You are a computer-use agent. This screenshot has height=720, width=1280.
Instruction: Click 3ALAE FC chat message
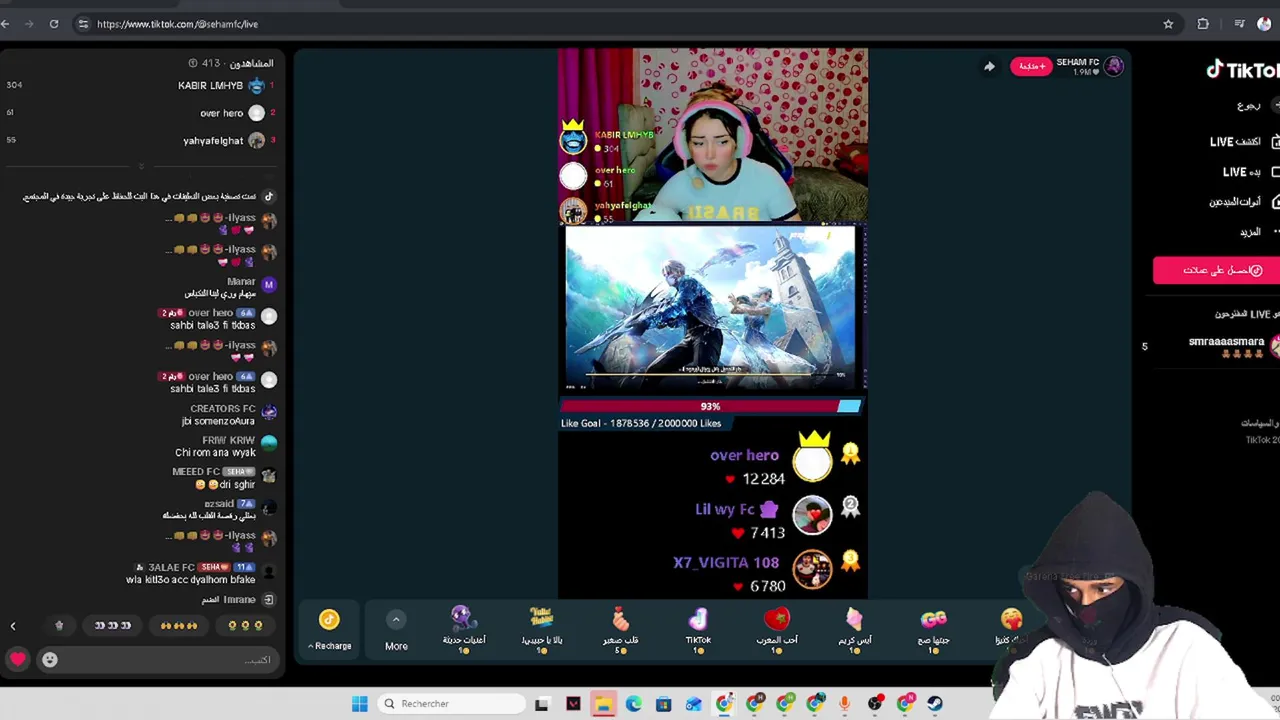[x=201, y=573]
